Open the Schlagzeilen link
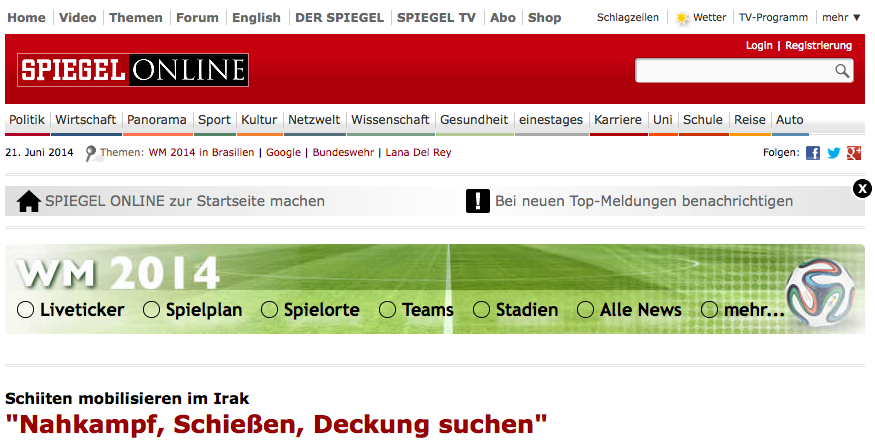The width and height of the screenshot is (875, 441). coord(628,17)
